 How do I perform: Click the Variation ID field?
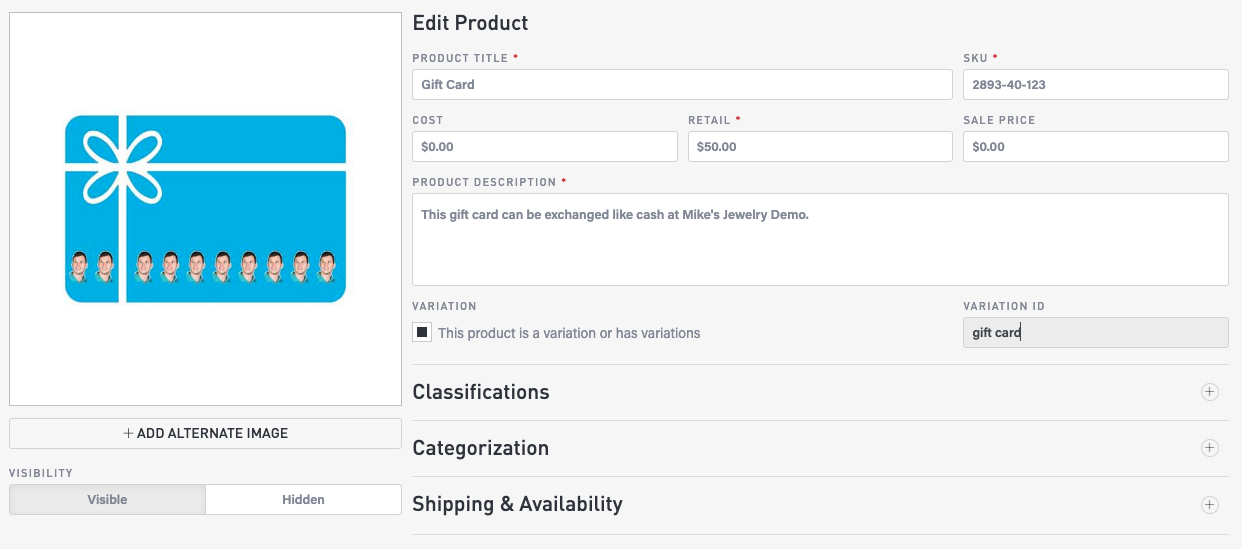1095,333
